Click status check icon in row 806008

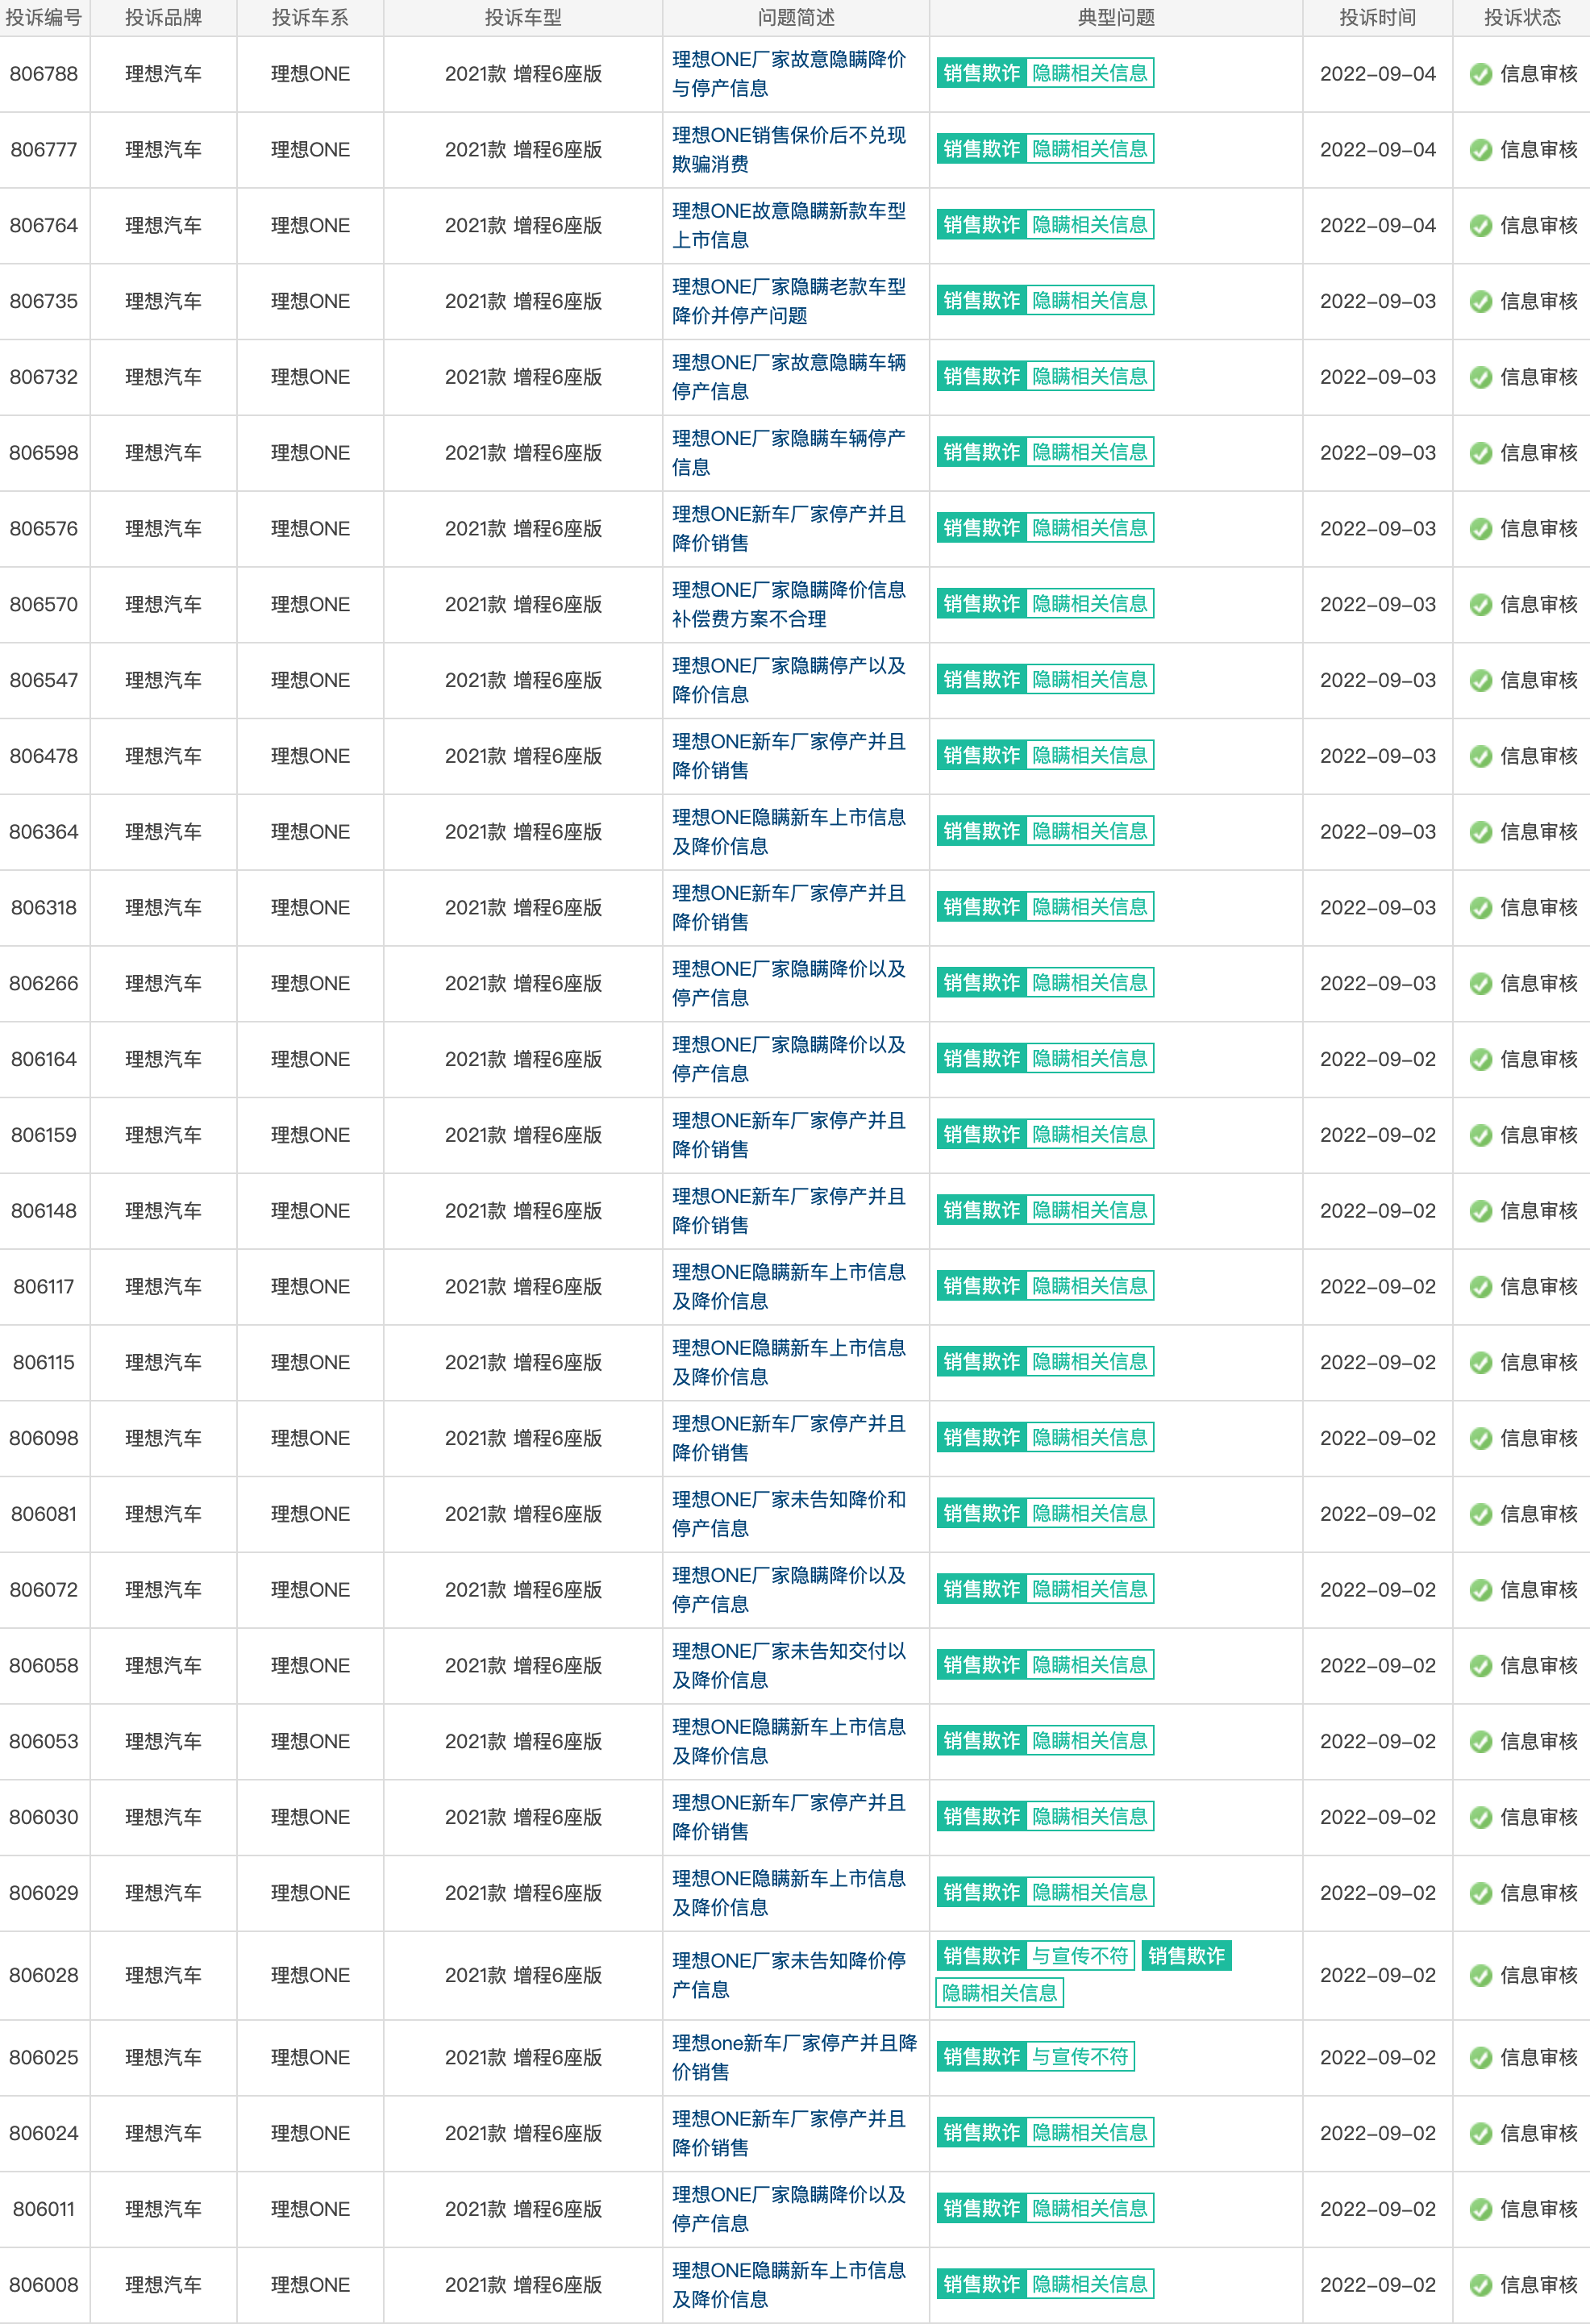pos(1481,2286)
